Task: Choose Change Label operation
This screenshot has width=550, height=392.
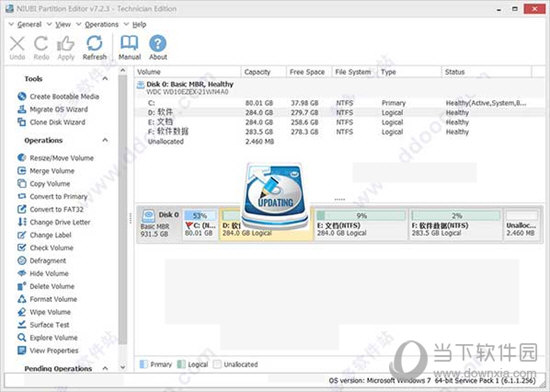Action: click(44, 235)
